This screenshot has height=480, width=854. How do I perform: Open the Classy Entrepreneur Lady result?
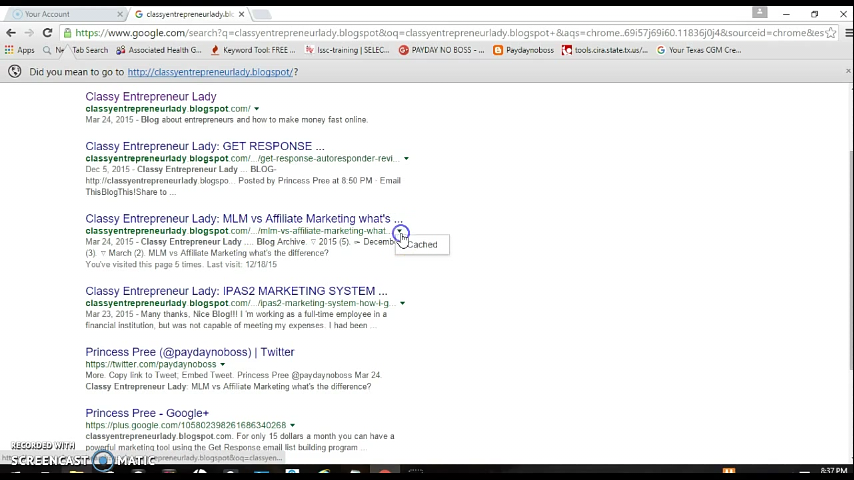(151, 96)
